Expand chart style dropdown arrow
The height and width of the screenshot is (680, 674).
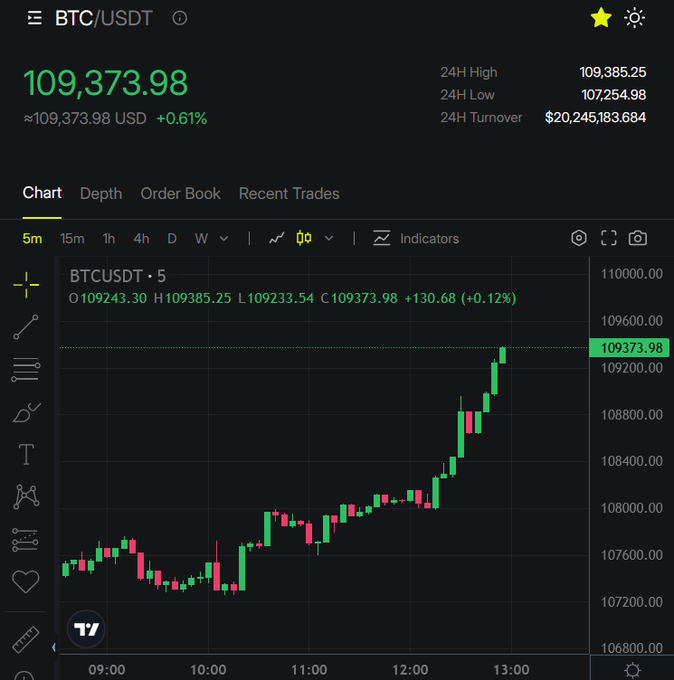coord(329,238)
